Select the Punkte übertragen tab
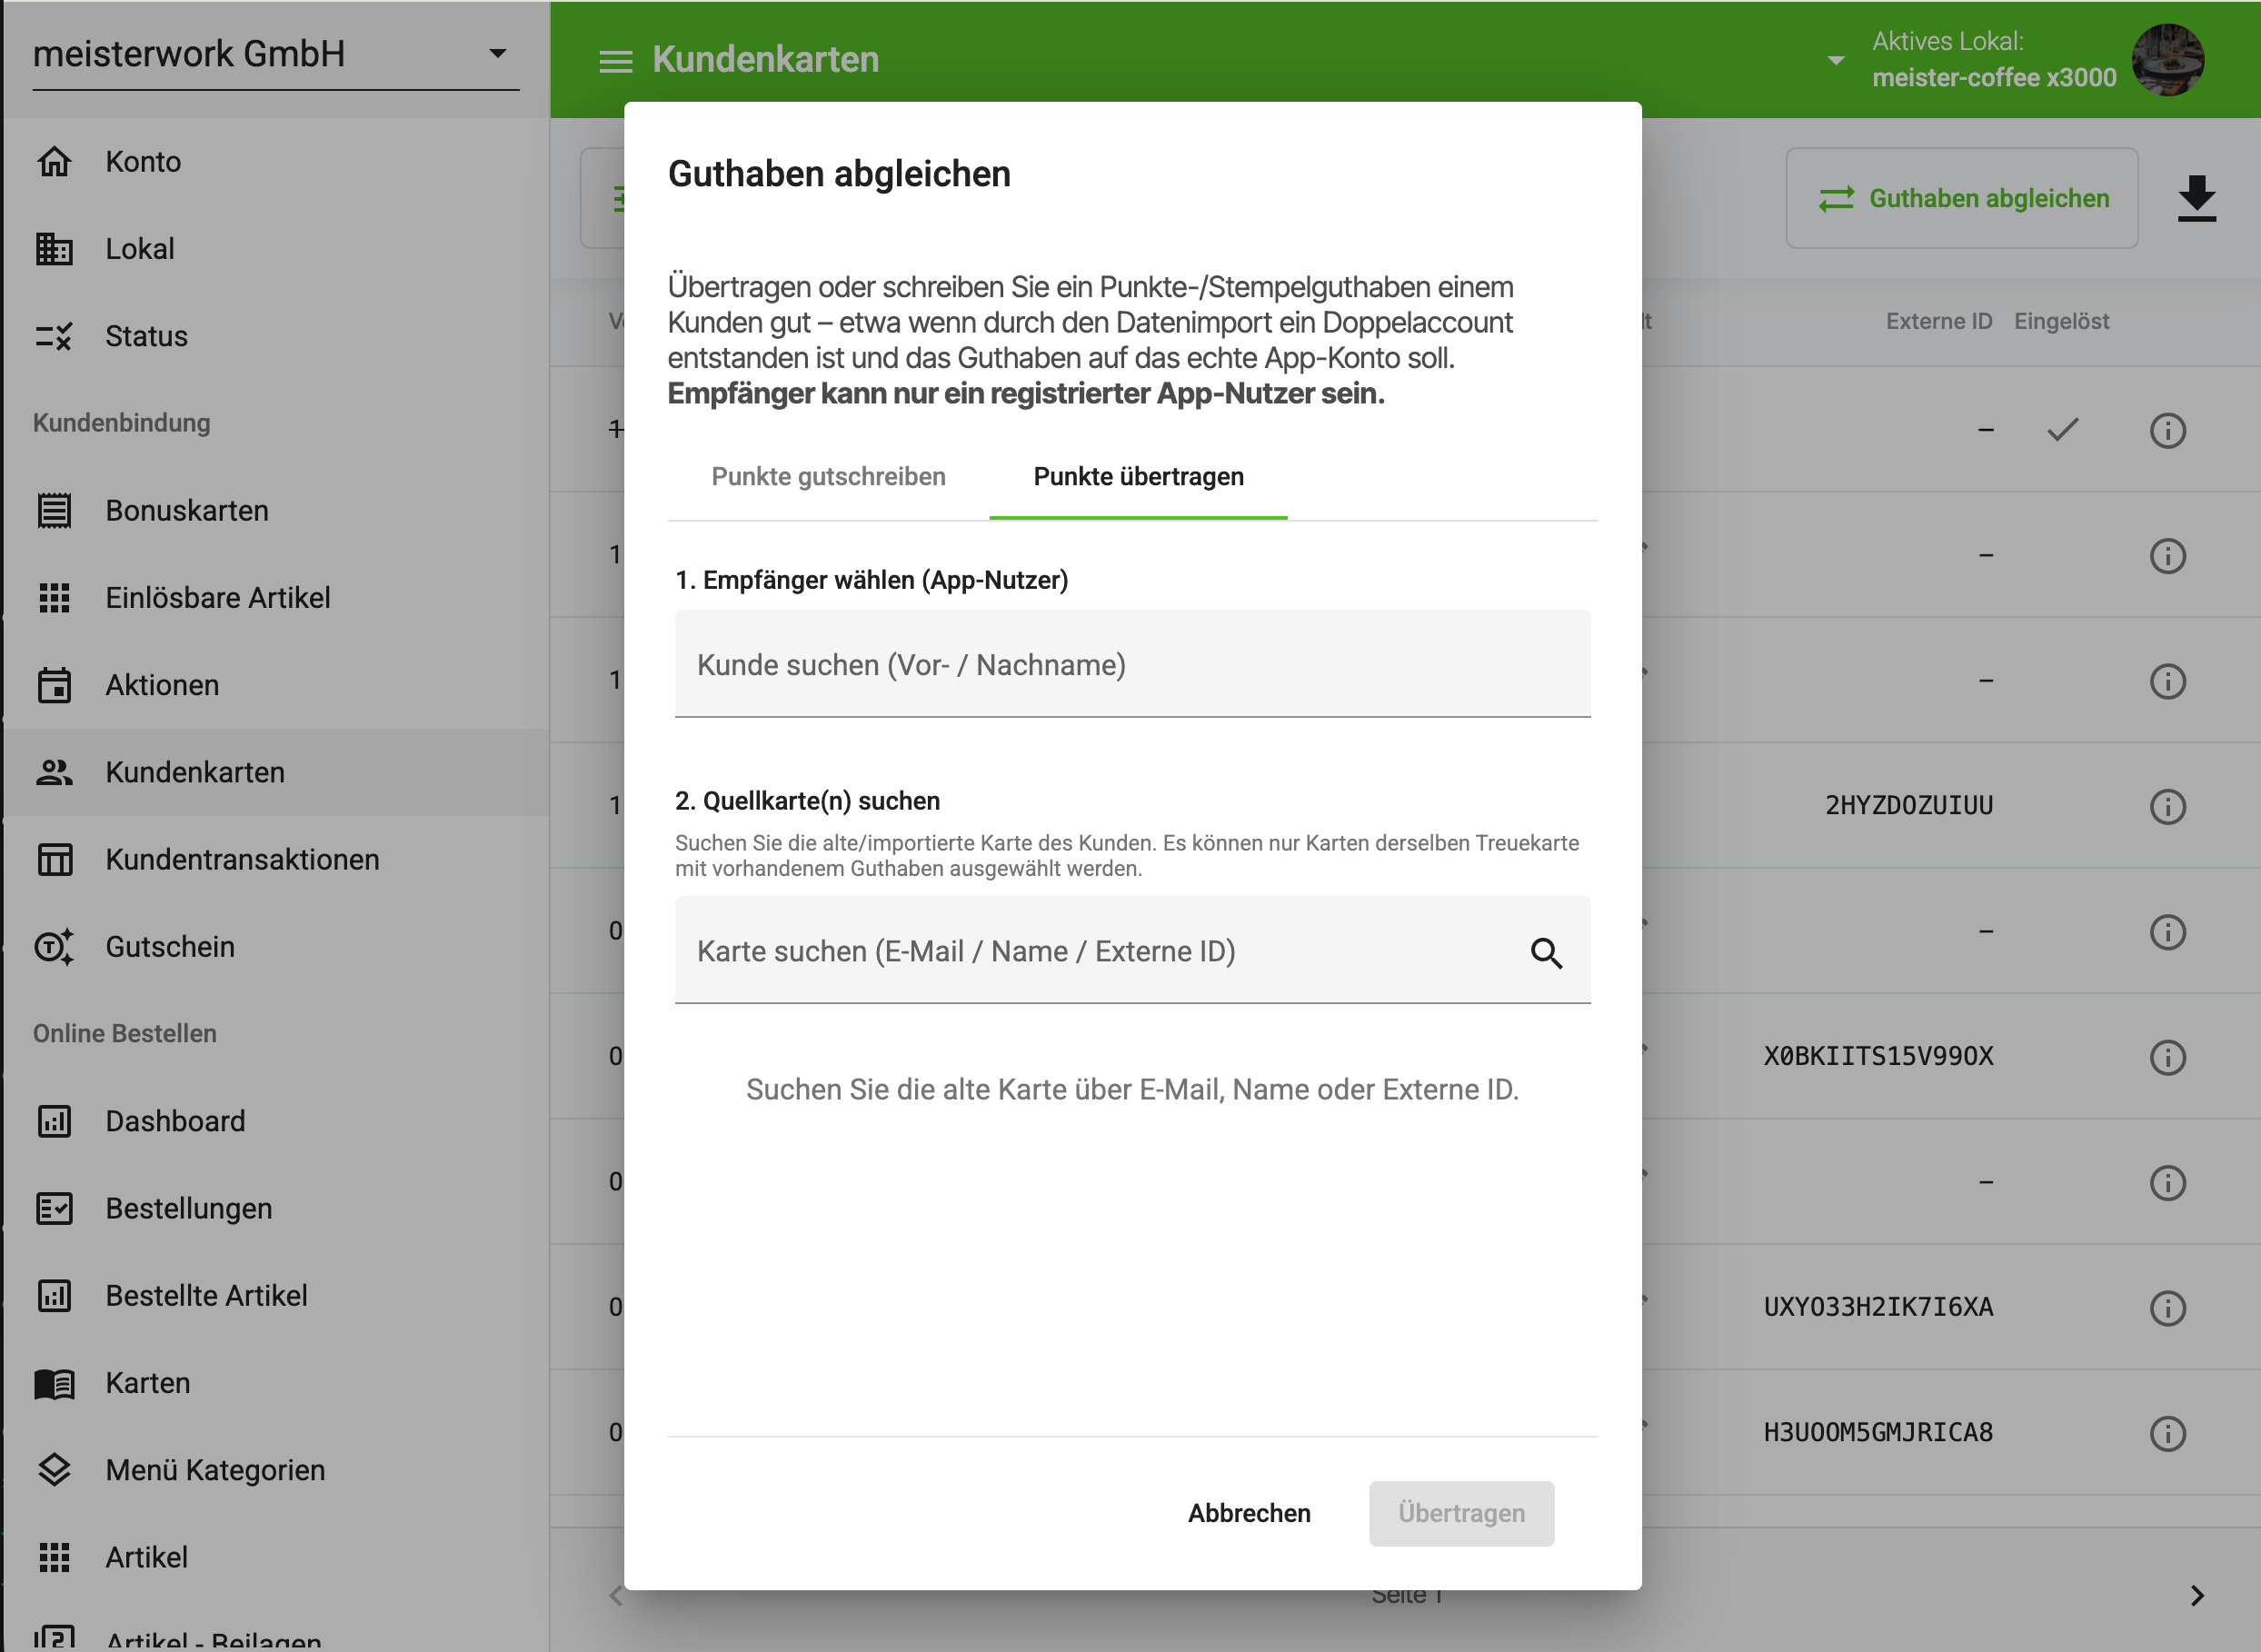Screen dimensions: 2261x1652 (1138, 477)
